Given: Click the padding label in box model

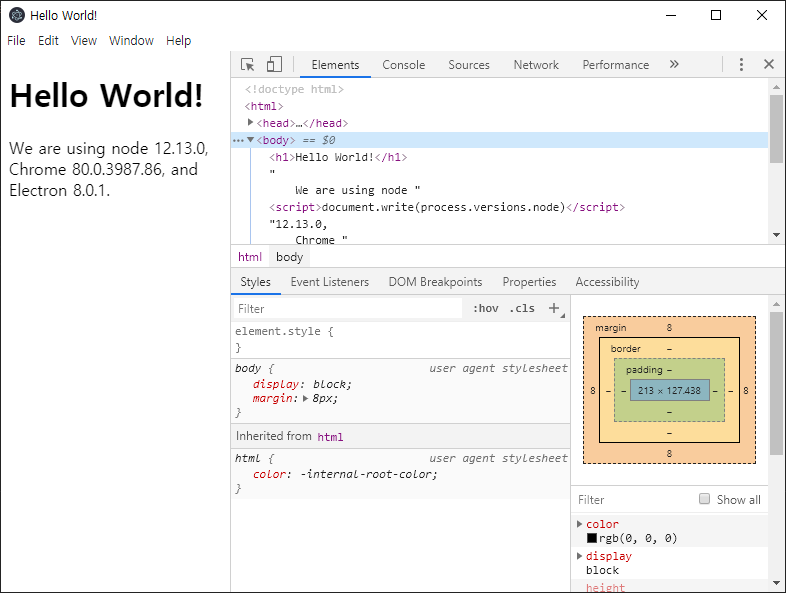Looking at the screenshot, I should 644,370.
